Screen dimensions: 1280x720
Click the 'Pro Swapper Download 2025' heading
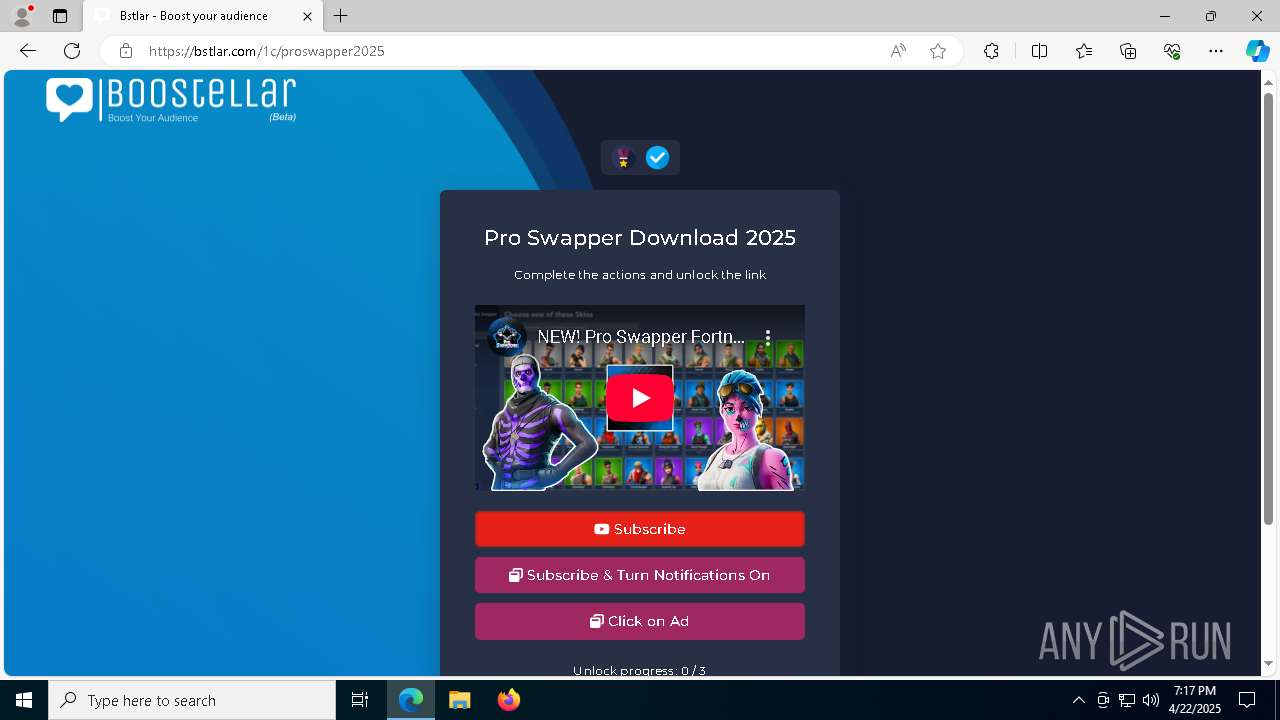[x=640, y=238]
